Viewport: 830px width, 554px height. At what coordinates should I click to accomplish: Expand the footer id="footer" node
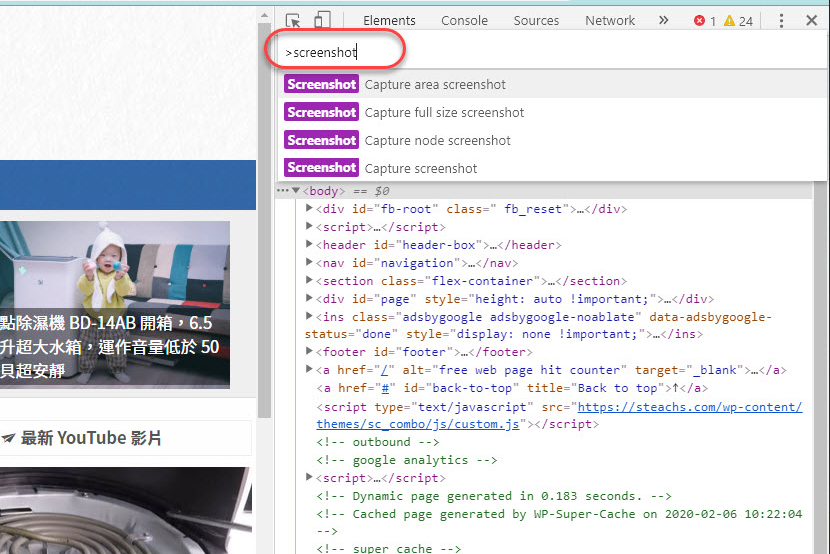(309, 351)
